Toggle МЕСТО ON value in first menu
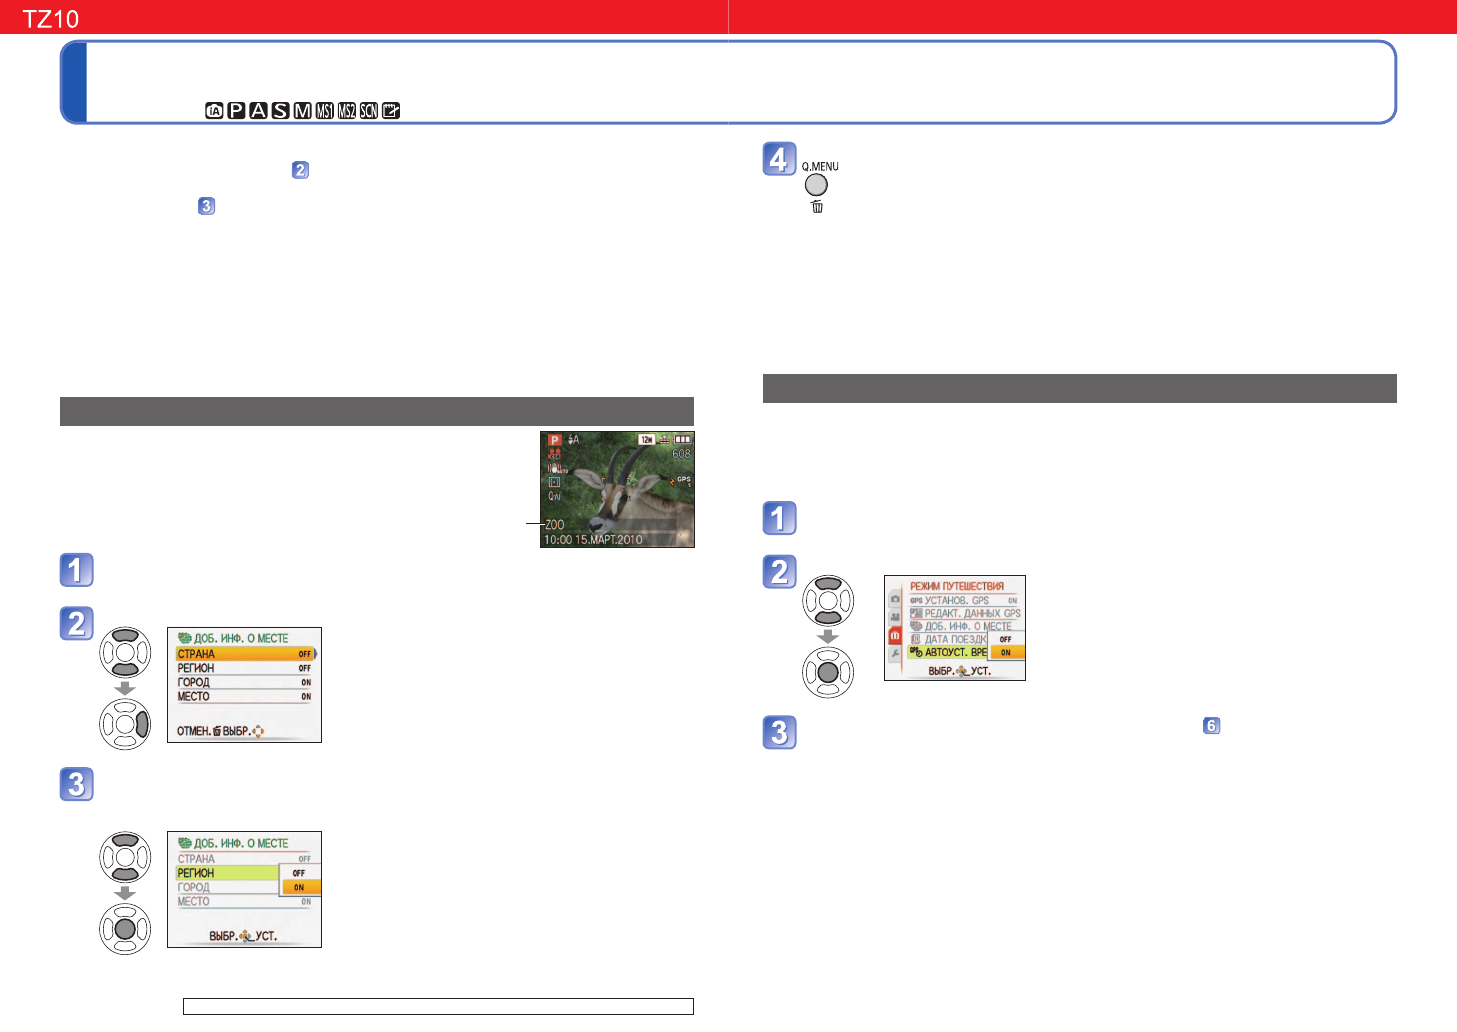This screenshot has width=1457, height=1032. click(306, 696)
